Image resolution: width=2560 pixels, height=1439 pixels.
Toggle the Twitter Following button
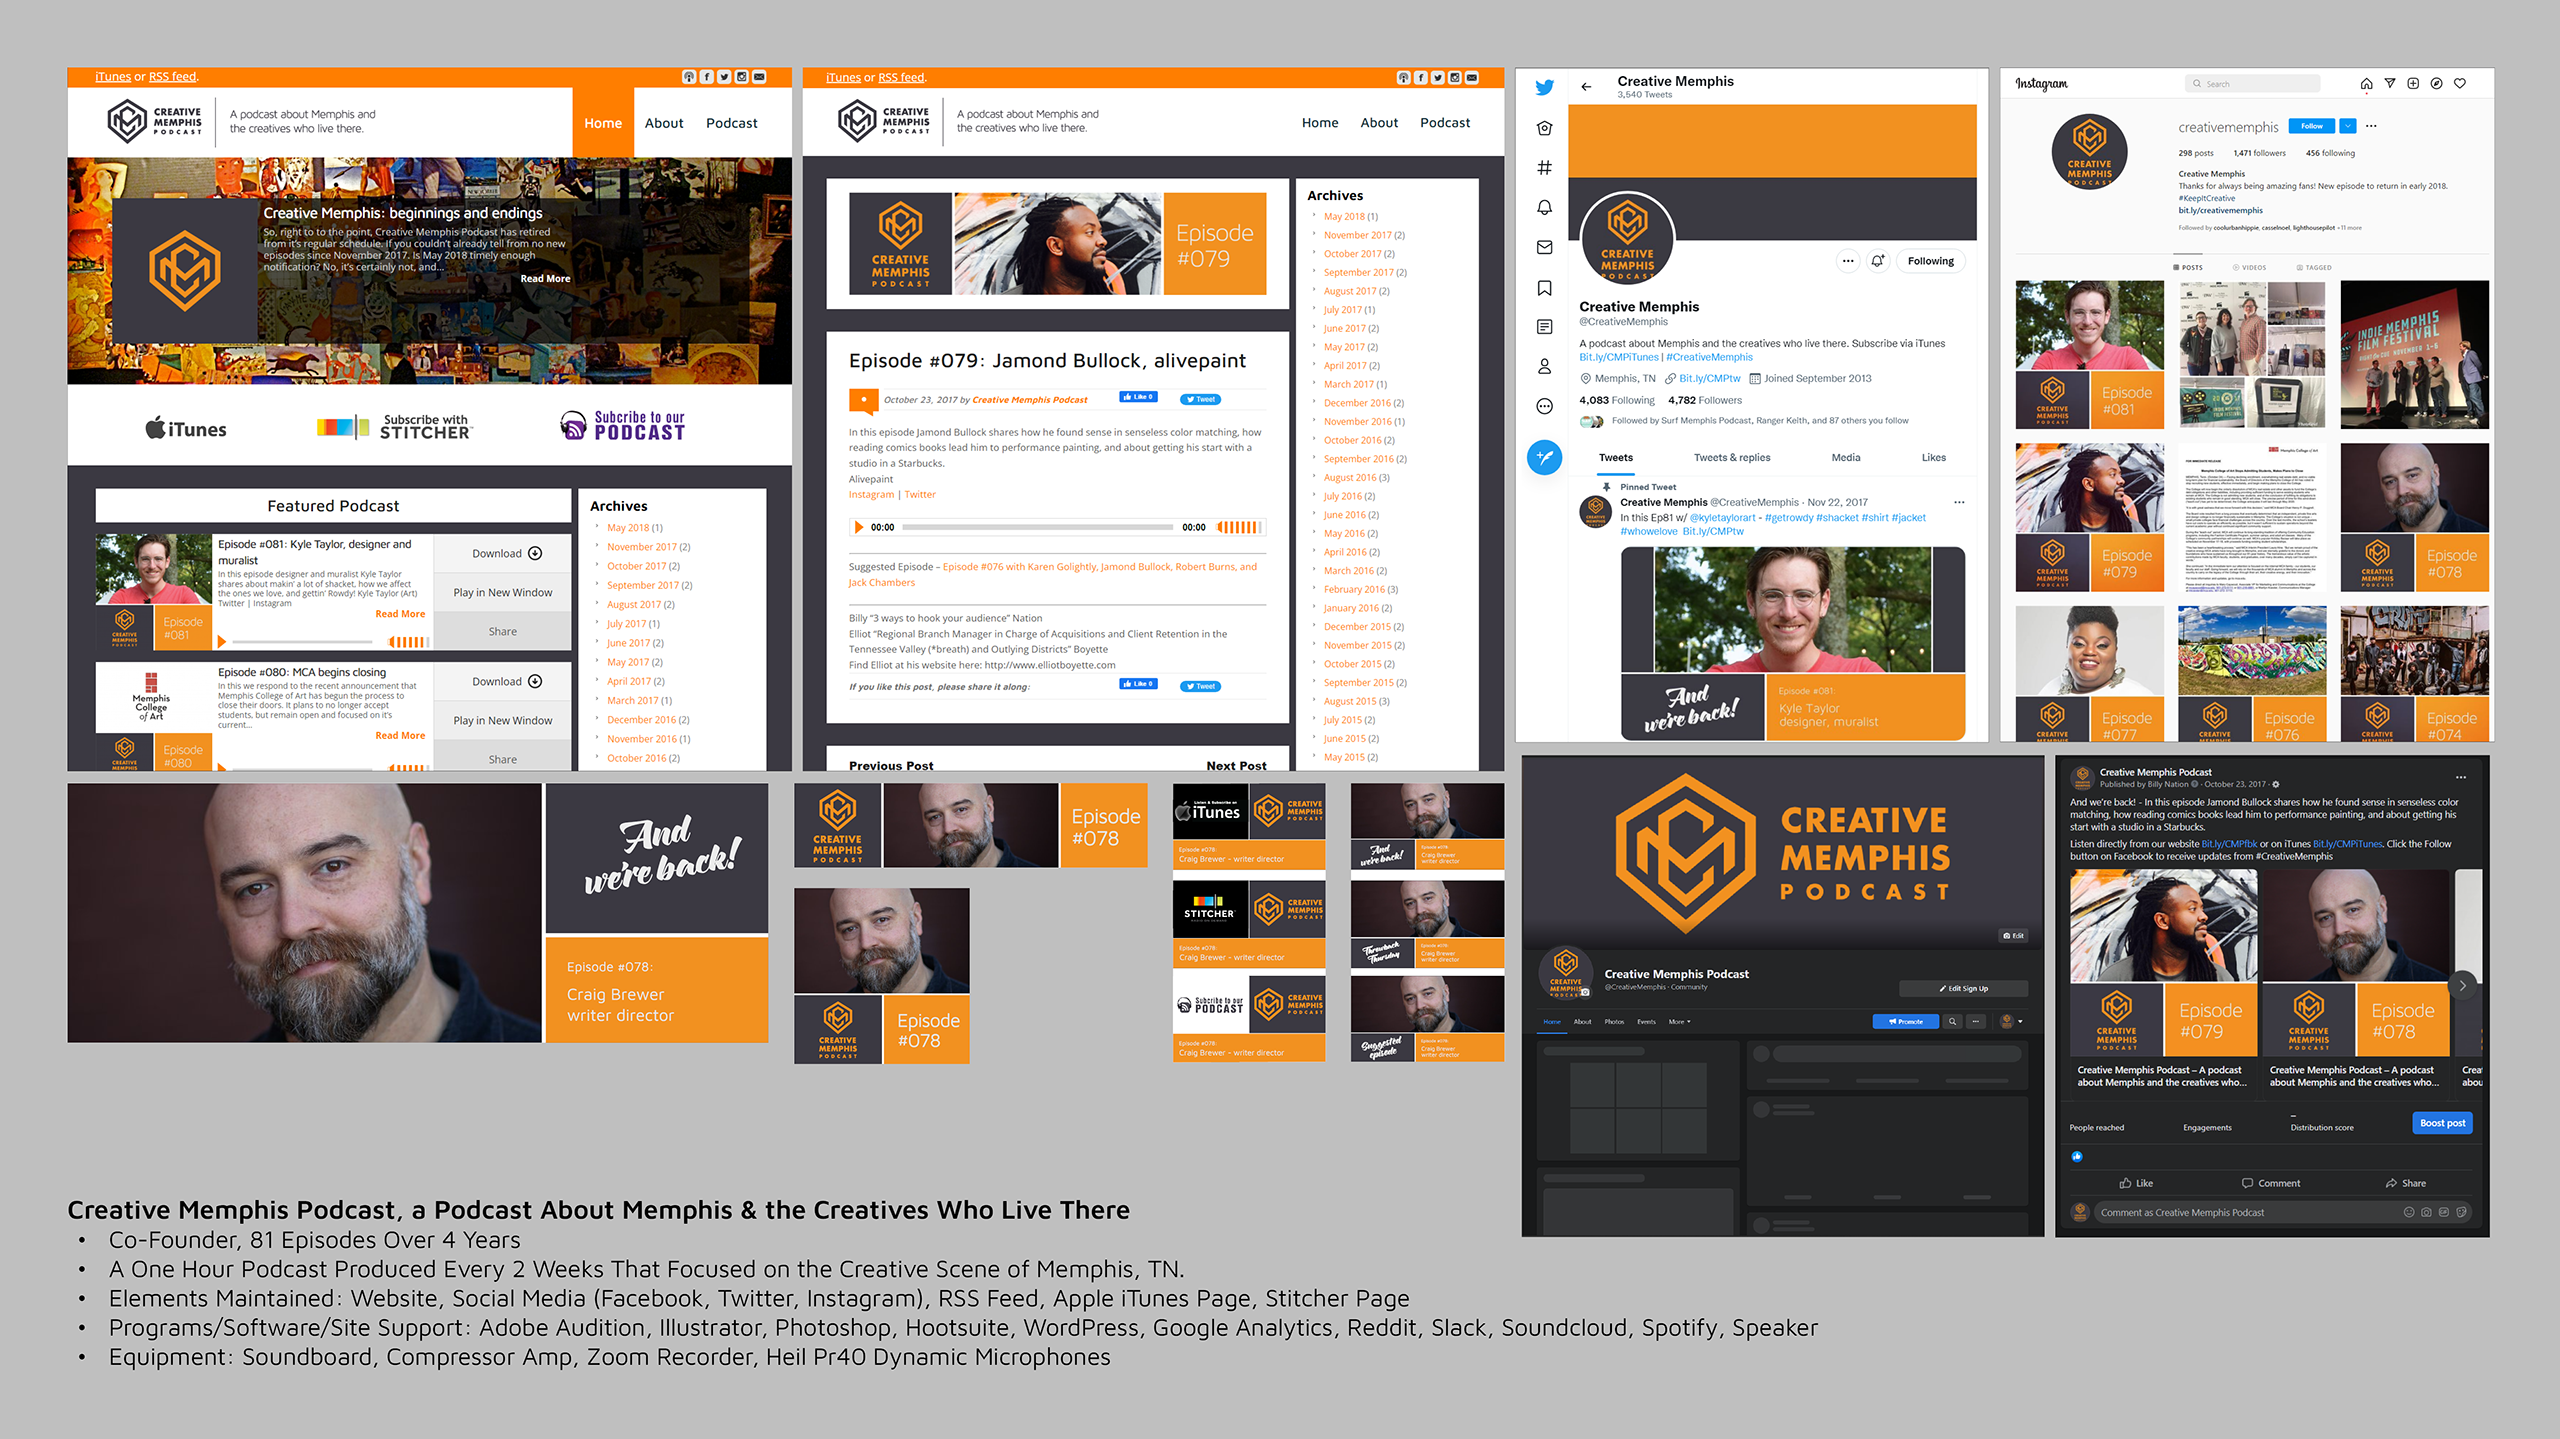click(x=1930, y=261)
